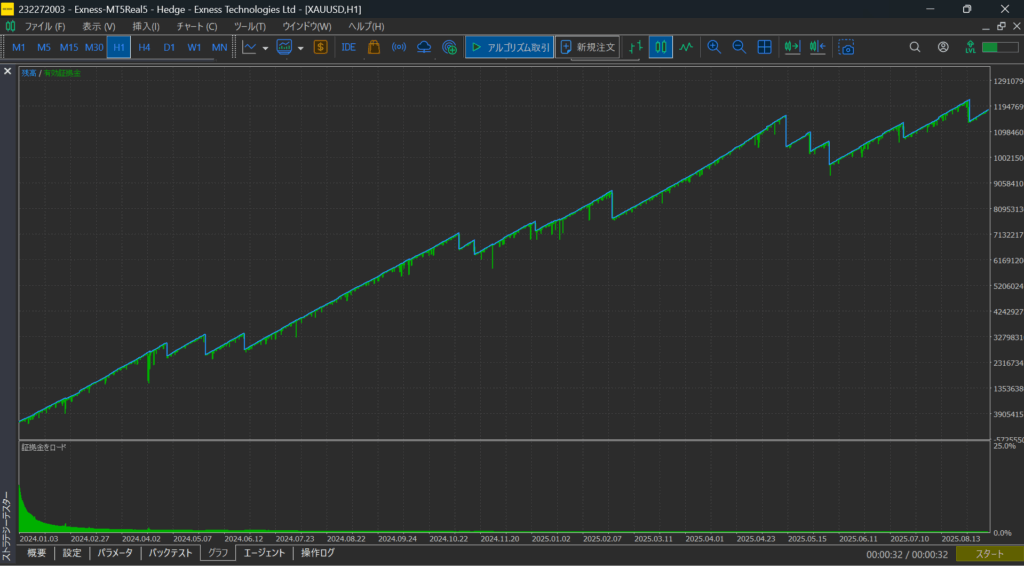Viewport: 1024px width, 566px height.
Task: Click the 新規注文 new order button
Action: point(588,47)
